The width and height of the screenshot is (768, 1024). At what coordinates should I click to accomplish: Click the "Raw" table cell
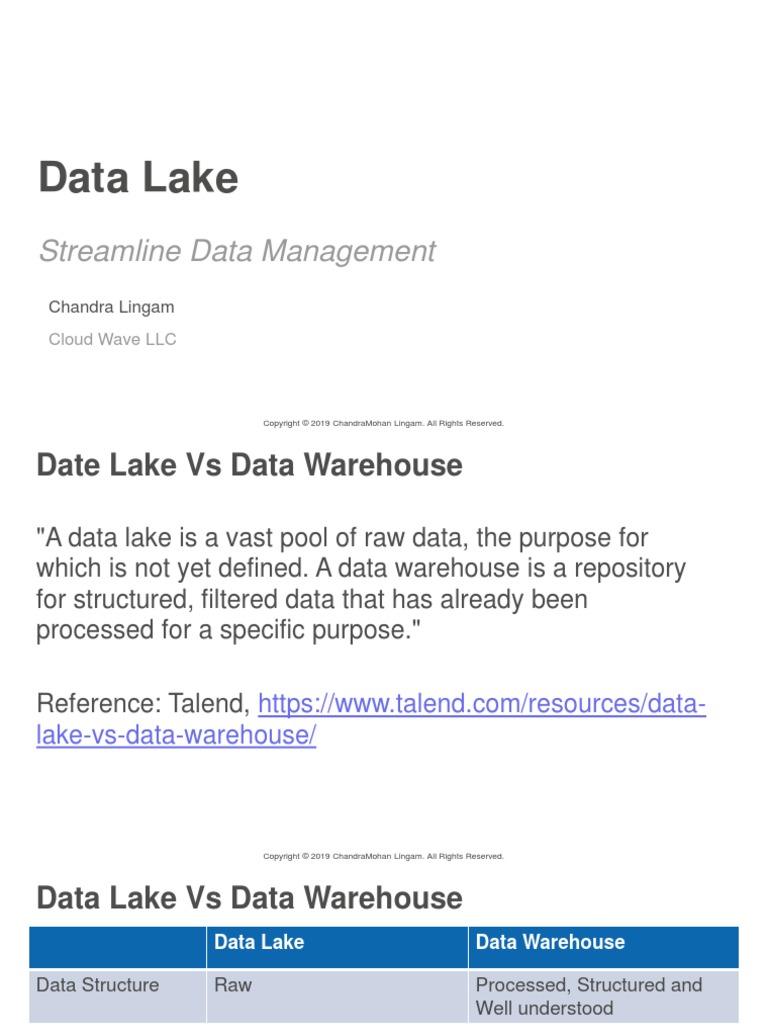coord(233,985)
